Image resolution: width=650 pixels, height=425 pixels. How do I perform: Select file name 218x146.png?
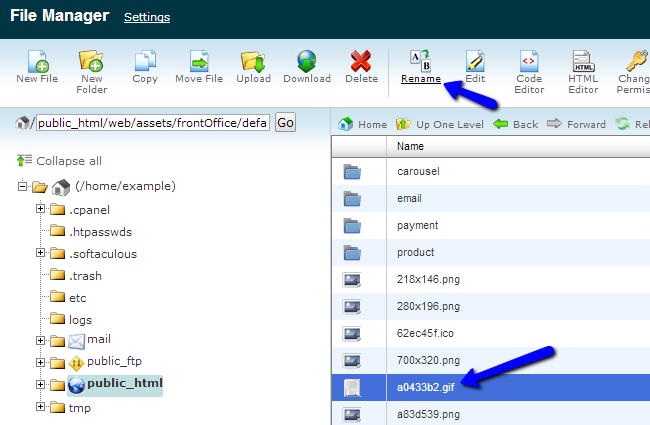[428, 279]
